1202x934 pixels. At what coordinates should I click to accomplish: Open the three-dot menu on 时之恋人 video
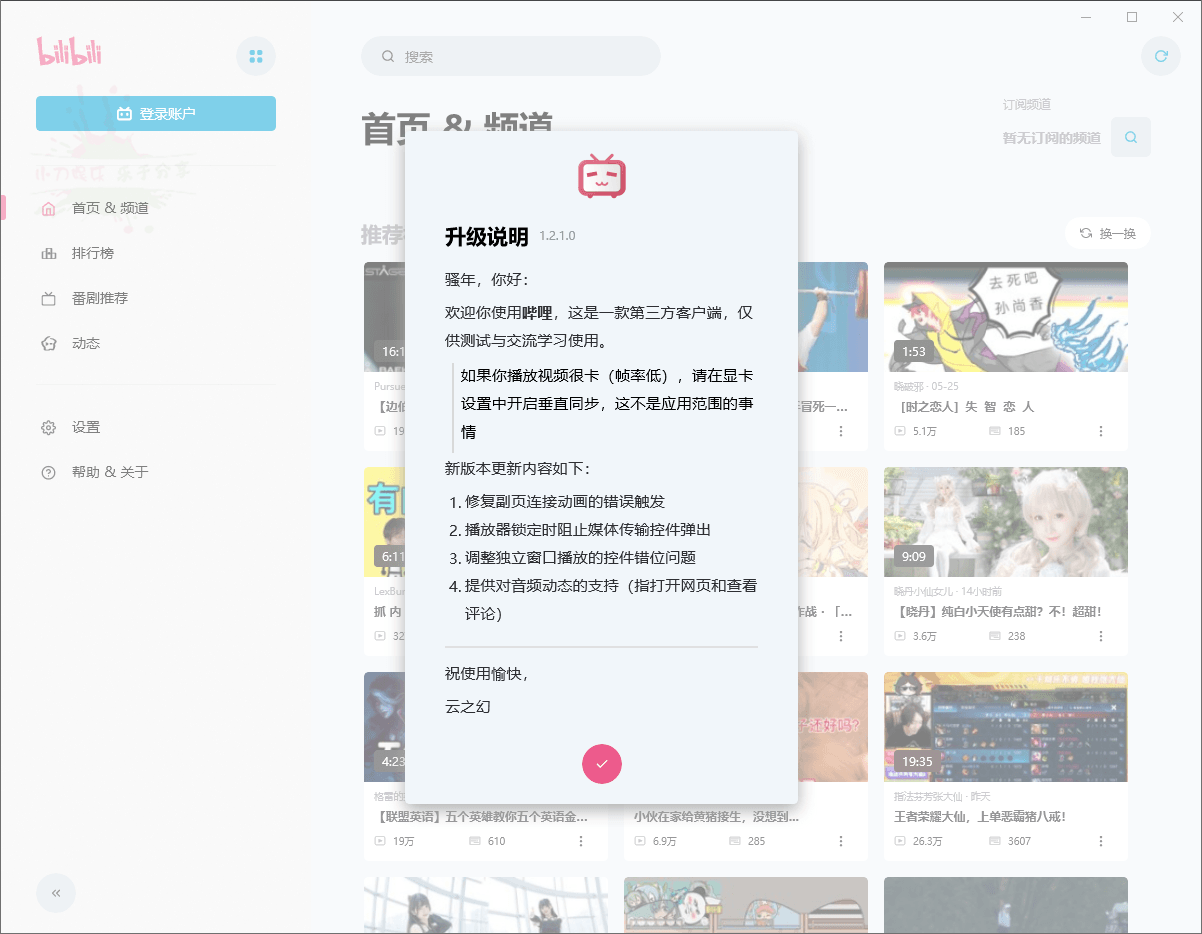click(x=1102, y=431)
